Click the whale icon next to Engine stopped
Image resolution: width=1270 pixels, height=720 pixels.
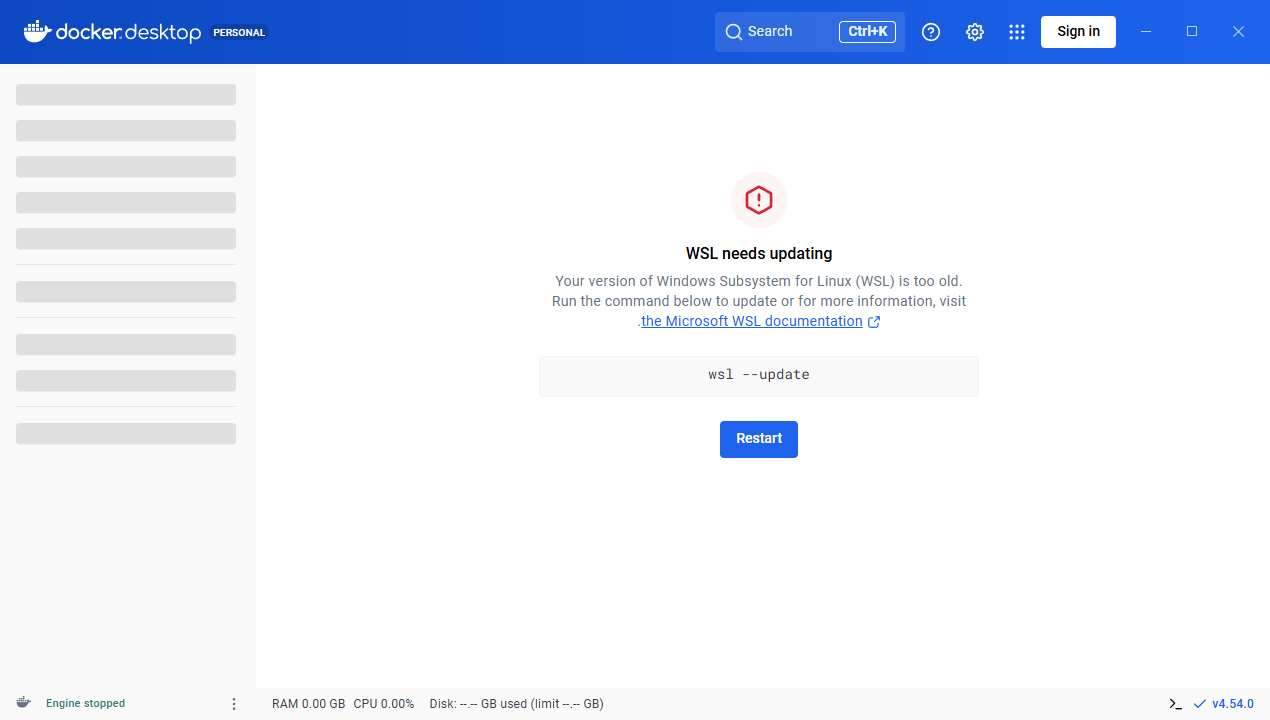tap(23, 703)
